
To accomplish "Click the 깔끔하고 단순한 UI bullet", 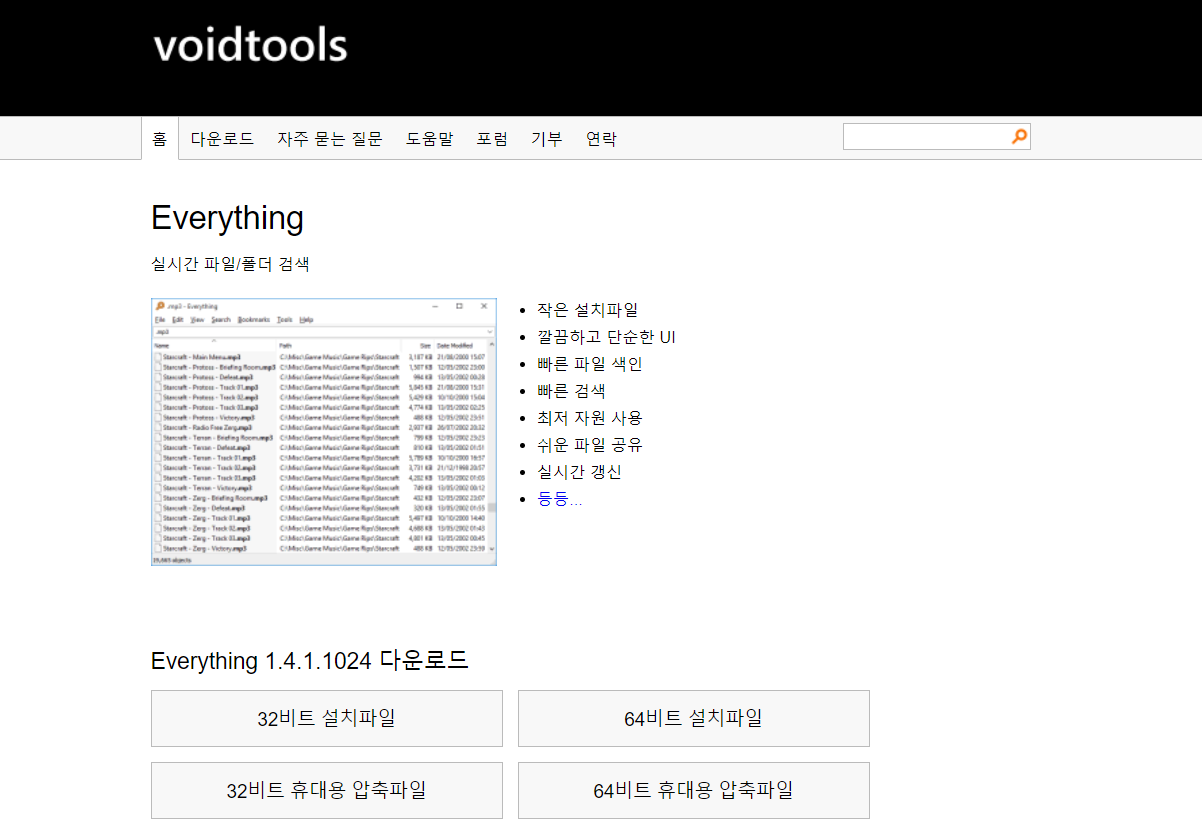I will click(606, 337).
